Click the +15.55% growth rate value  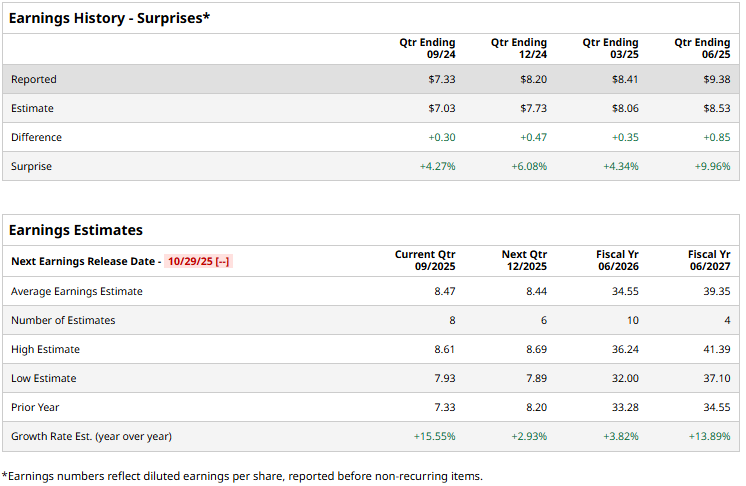[434, 436]
